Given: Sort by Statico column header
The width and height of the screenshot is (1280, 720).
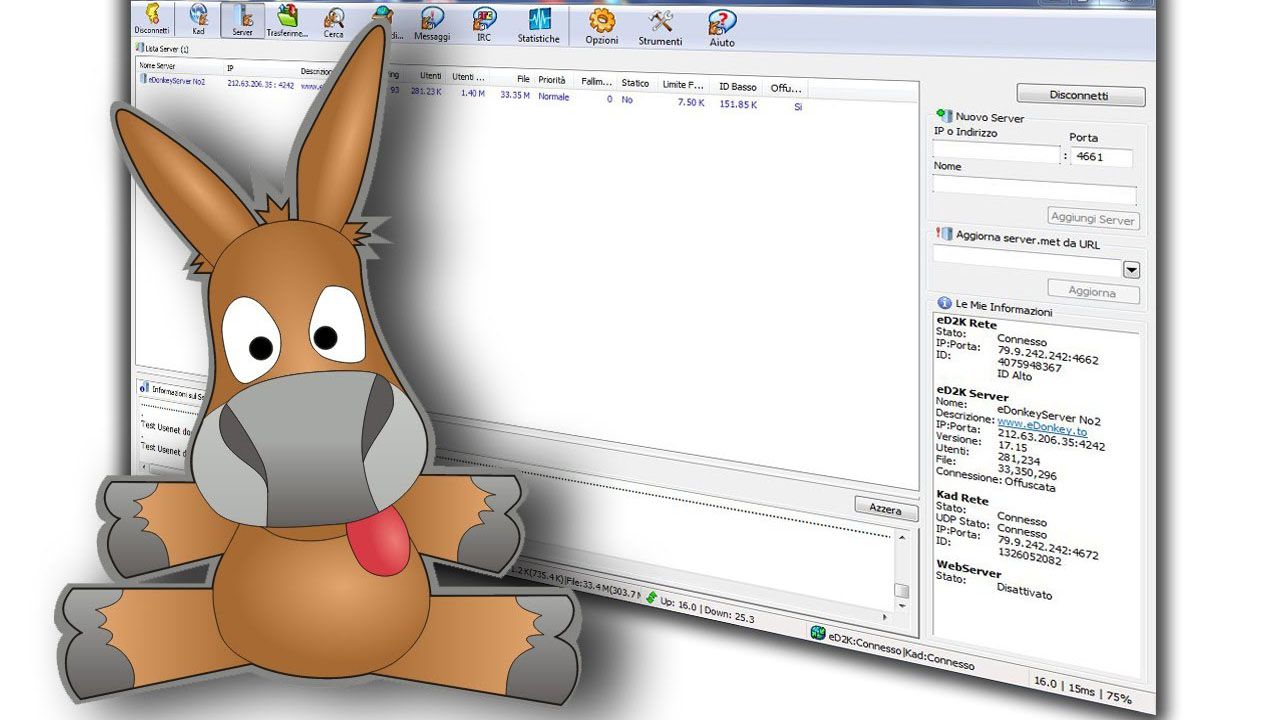Looking at the screenshot, I should click(636, 83).
